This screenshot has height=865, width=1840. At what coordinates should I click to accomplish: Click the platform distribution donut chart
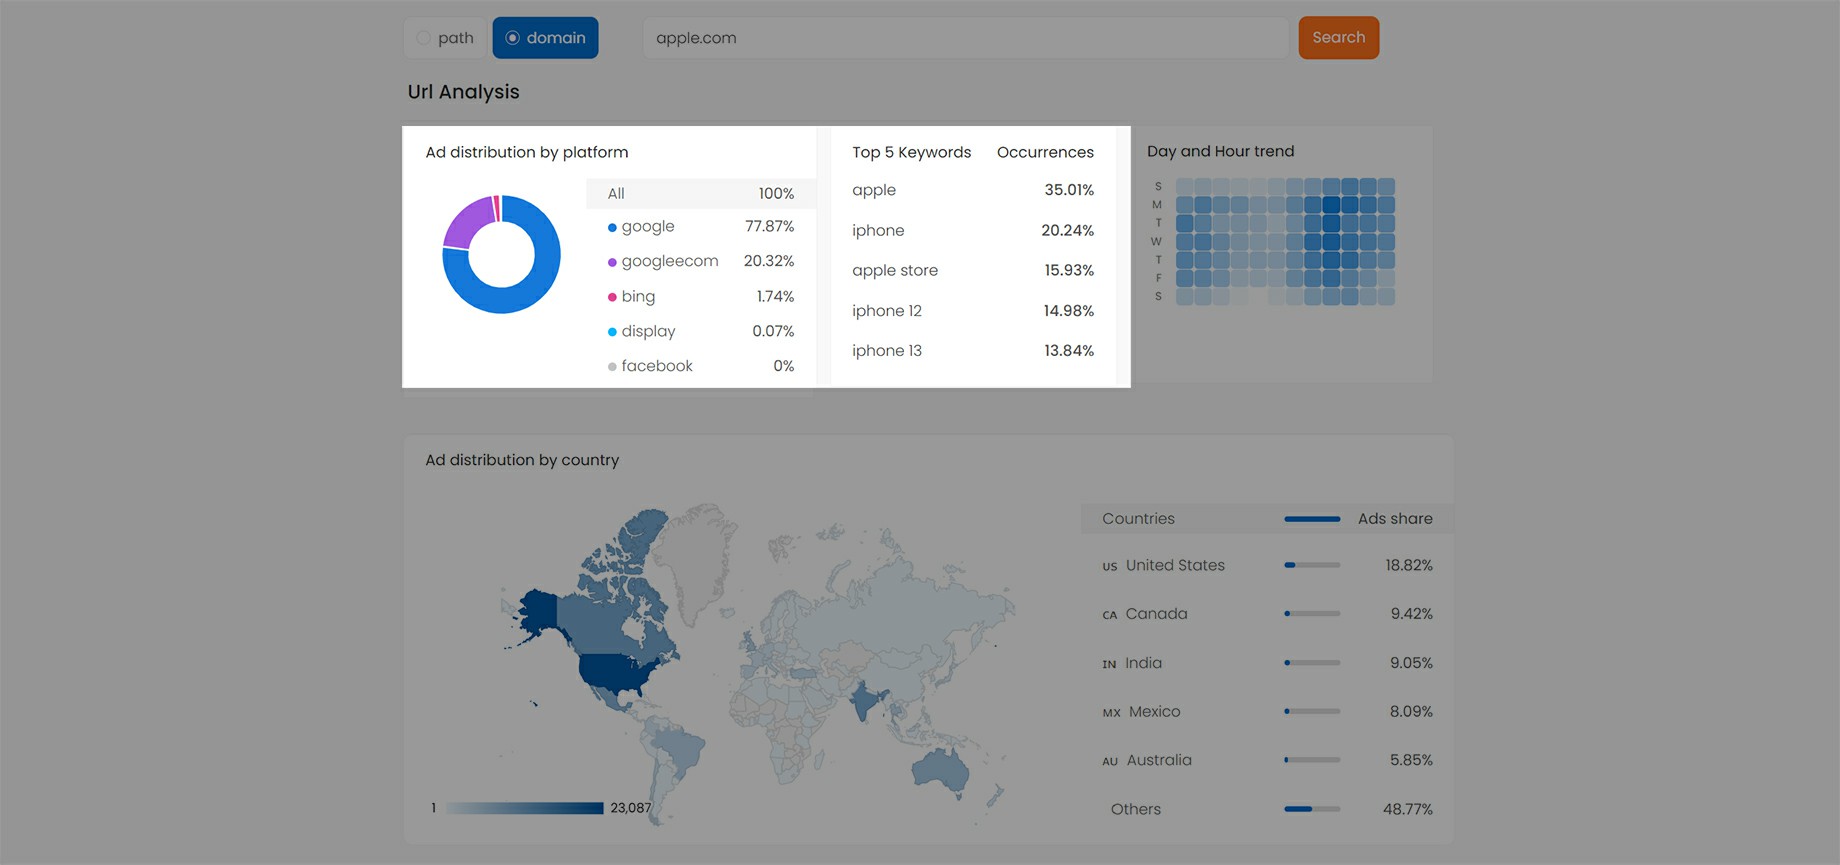tap(501, 254)
